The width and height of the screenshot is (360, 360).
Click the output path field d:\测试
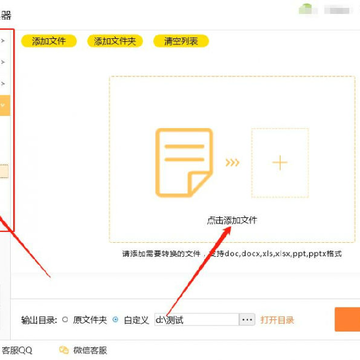click(x=197, y=320)
